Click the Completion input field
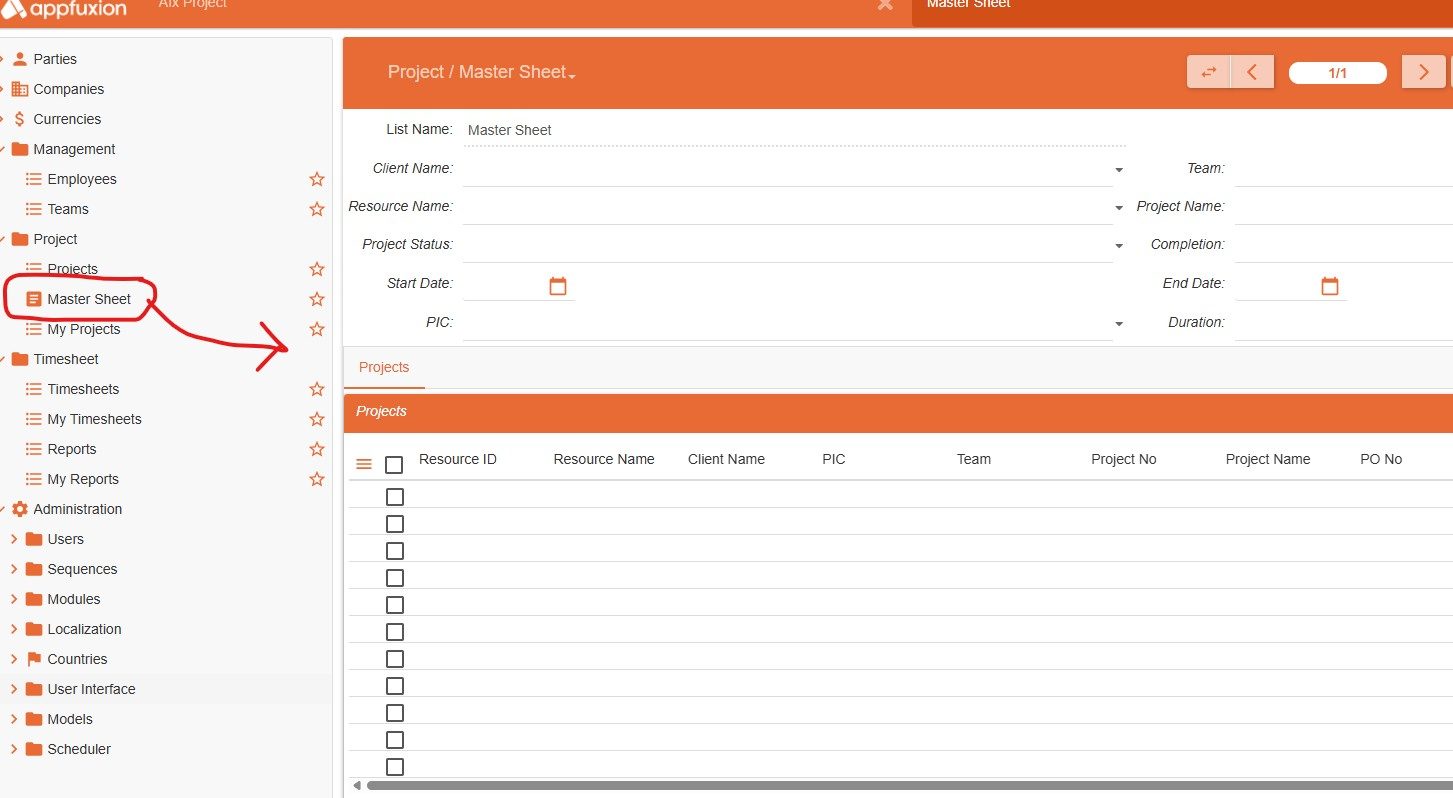This screenshot has width=1453, height=798. coord(1344,245)
